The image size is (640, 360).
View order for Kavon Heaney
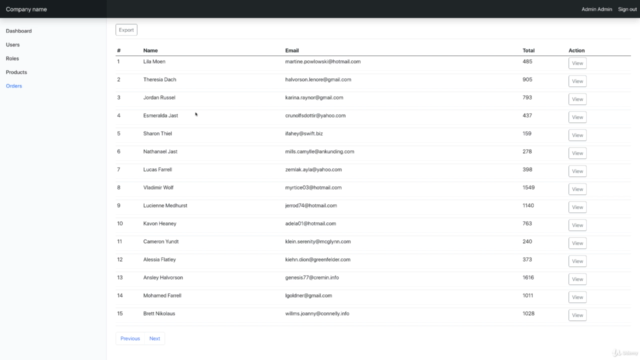point(577,225)
